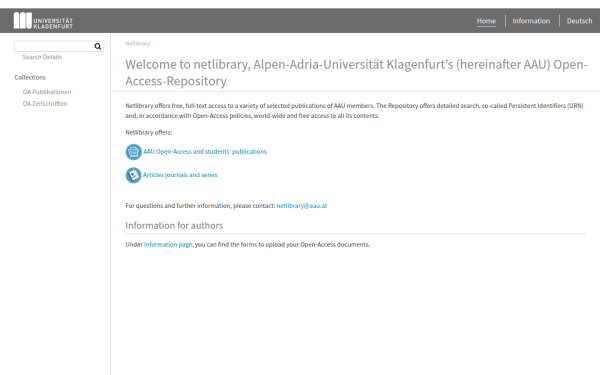Viewport: 600px width, 375px height.
Task: Switch language to Deutsch
Action: 579,21
